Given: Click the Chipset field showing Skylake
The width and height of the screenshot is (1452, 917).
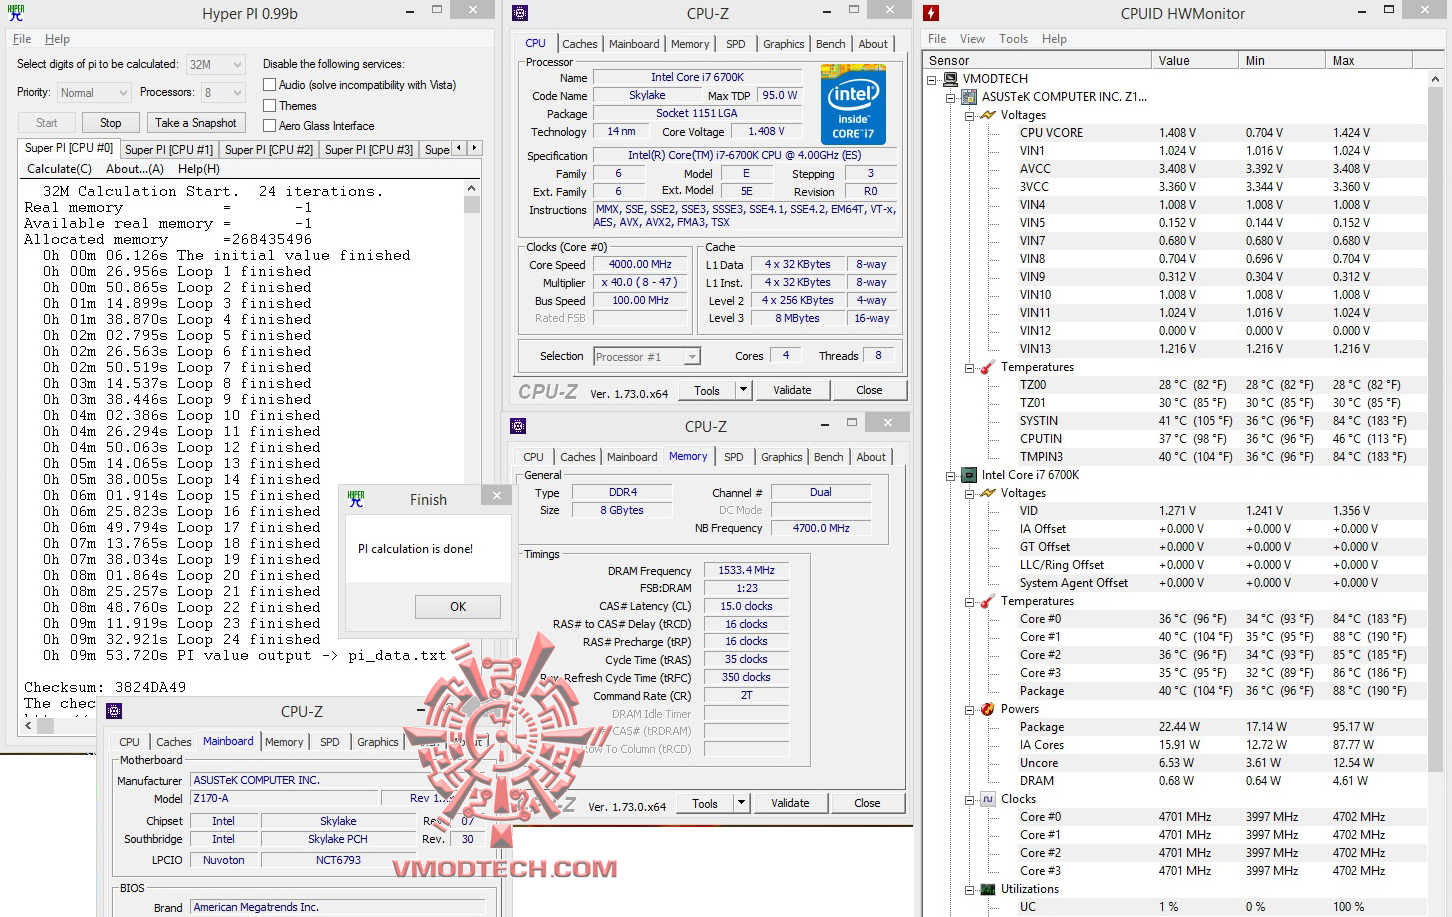Looking at the screenshot, I should (338, 821).
